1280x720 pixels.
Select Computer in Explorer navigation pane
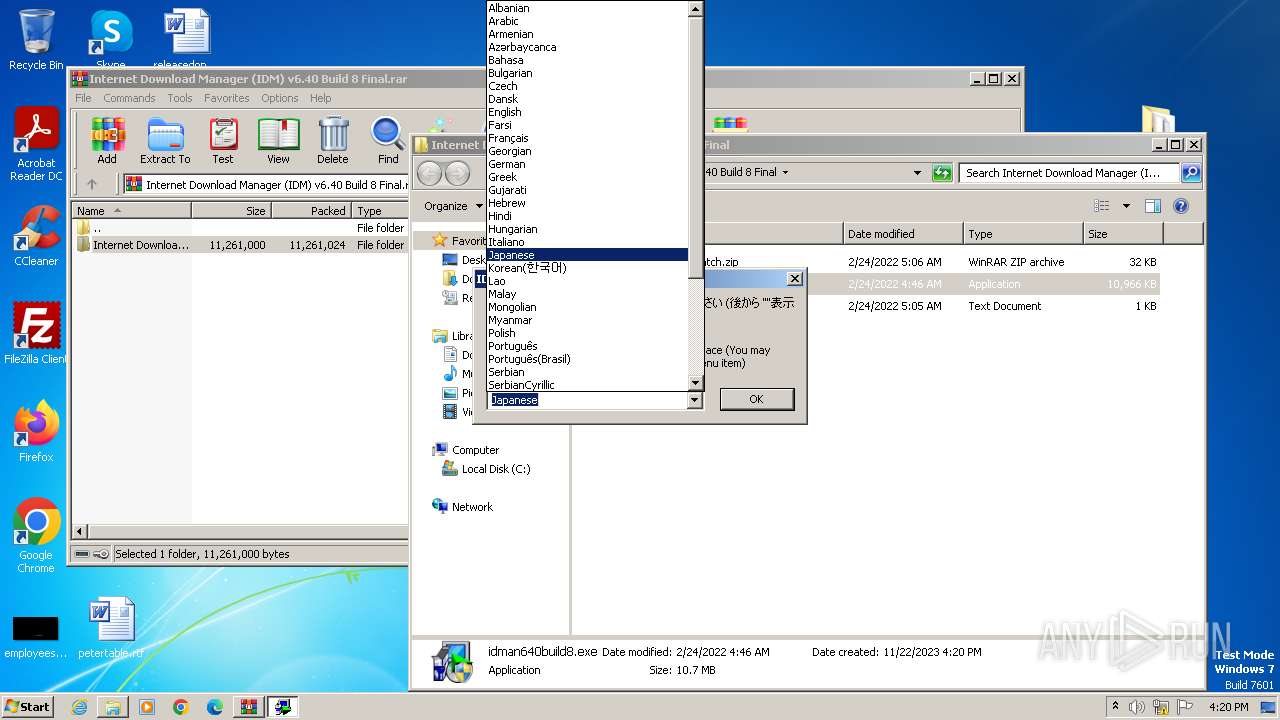(475, 450)
